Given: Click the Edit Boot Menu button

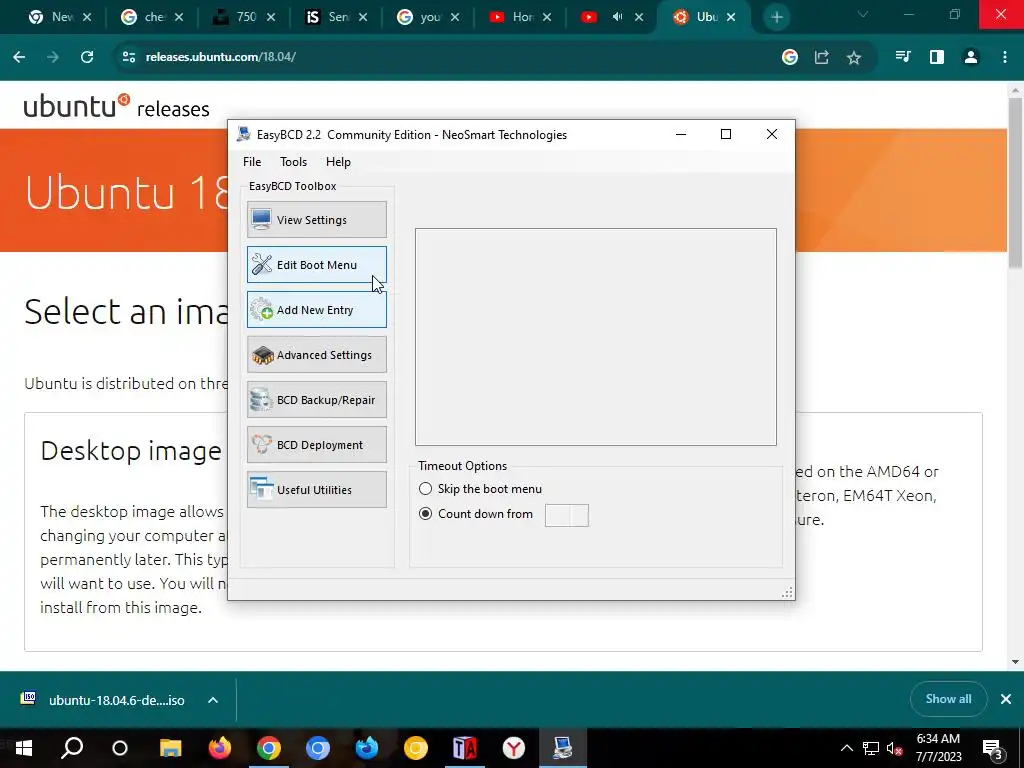Looking at the screenshot, I should pyautogui.click(x=317, y=264).
